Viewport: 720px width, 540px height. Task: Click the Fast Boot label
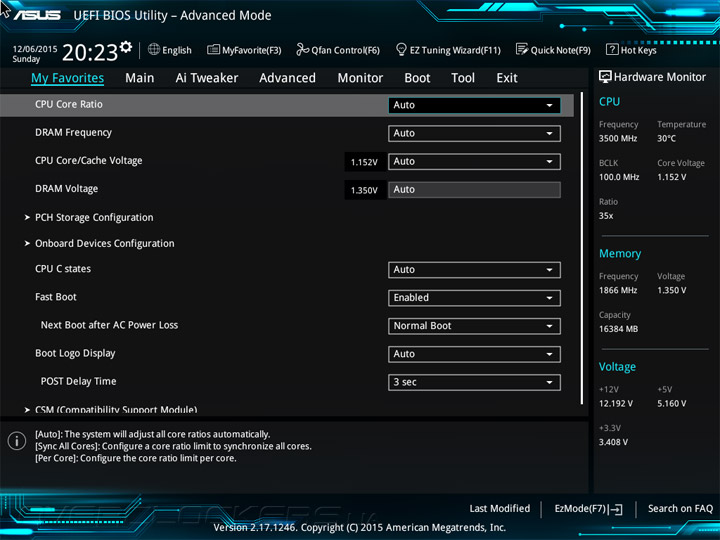56,297
